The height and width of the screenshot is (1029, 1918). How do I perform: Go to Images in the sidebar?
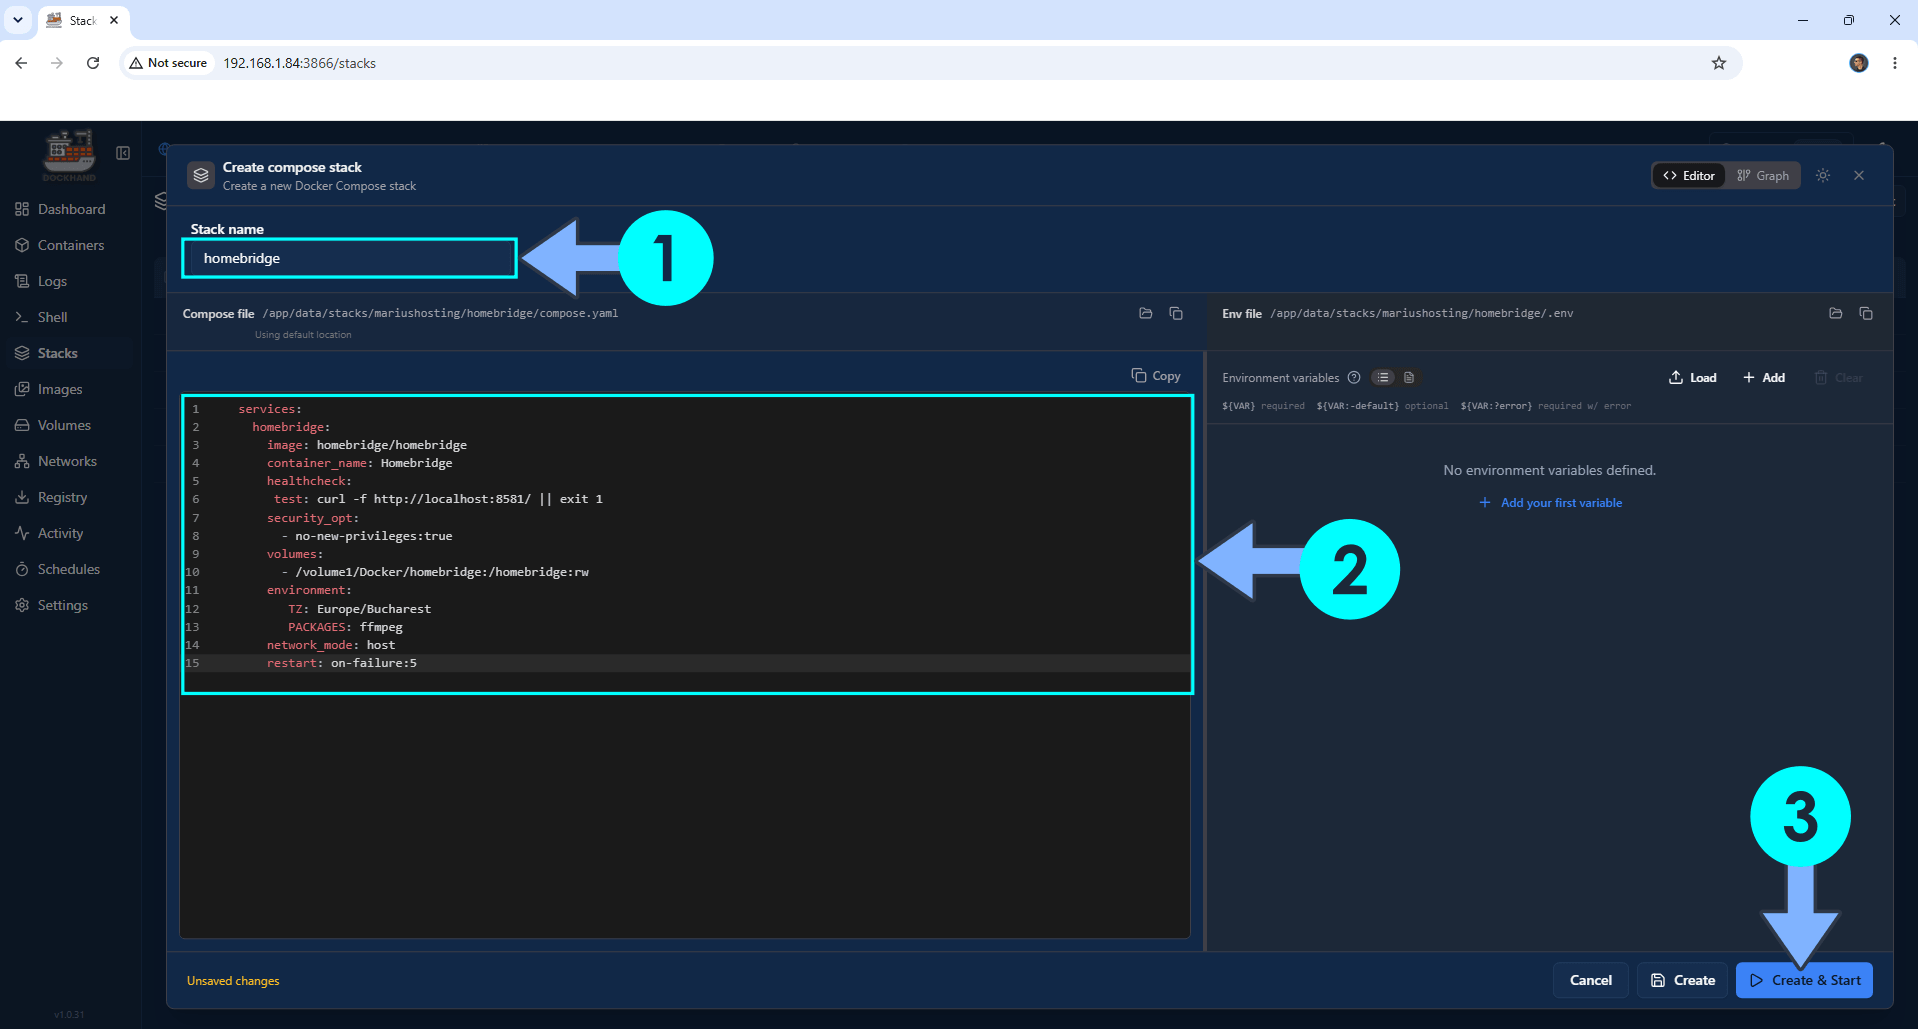pyautogui.click(x=60, y=389)
